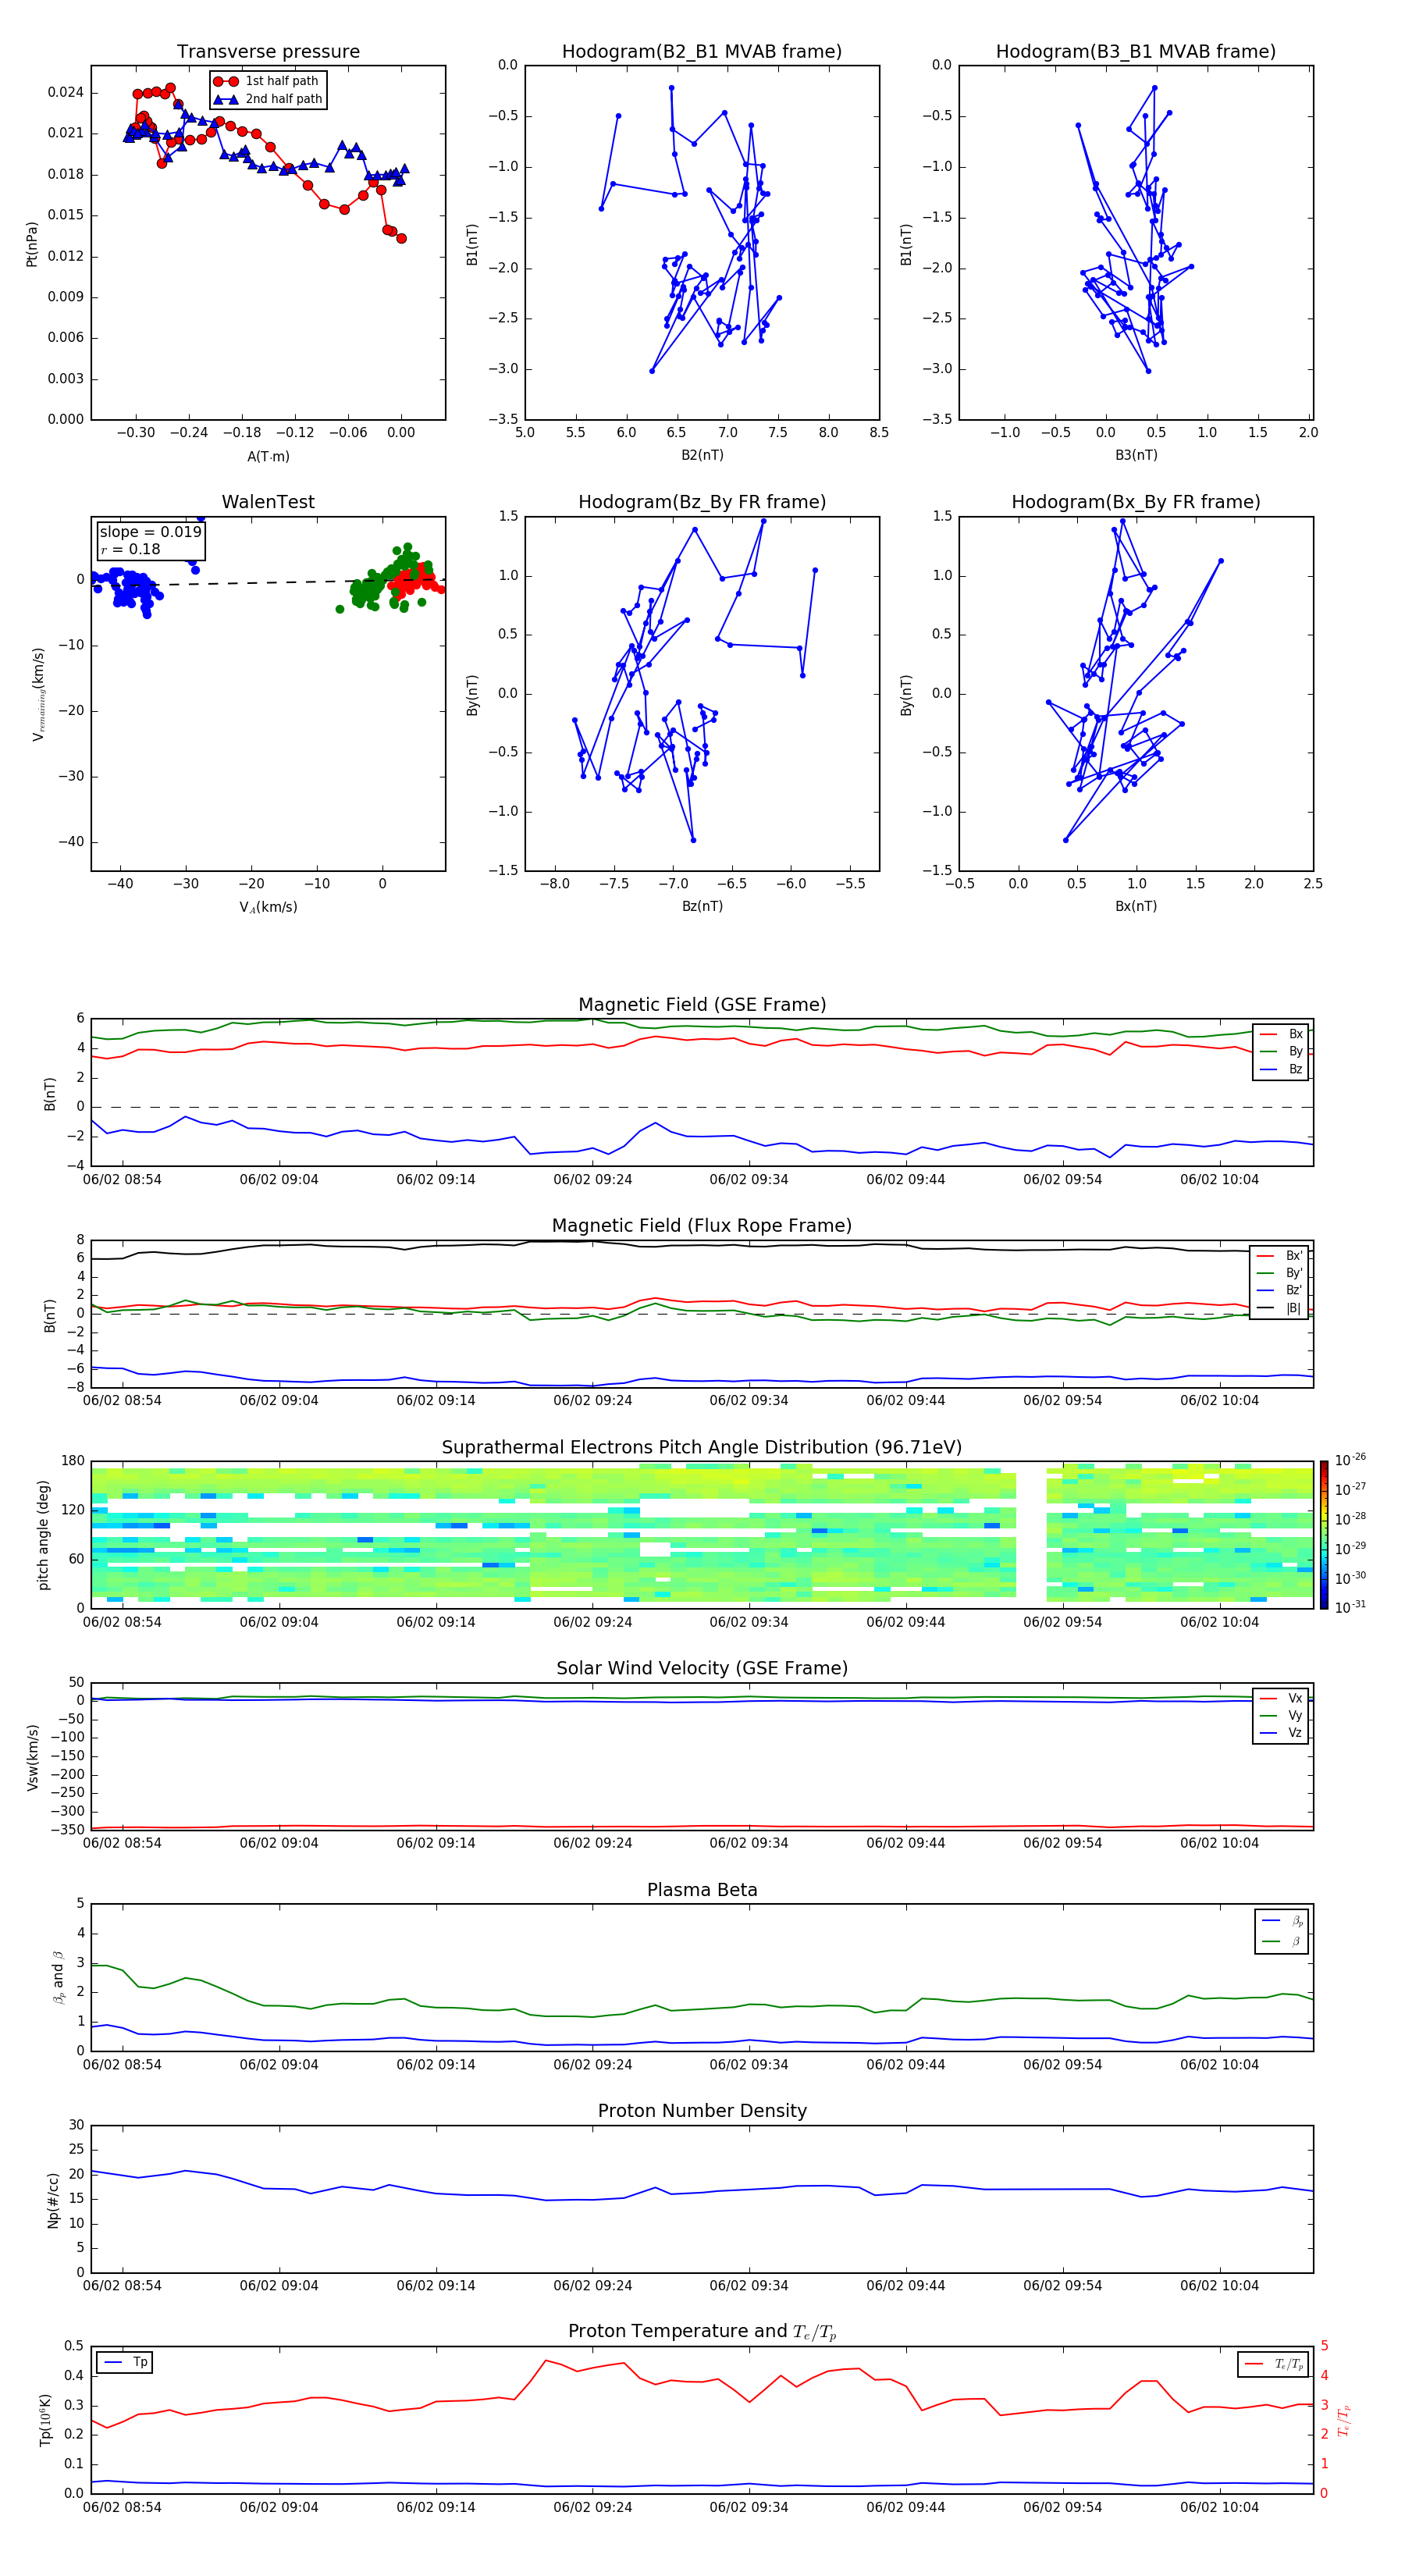Click the red 'Te/Tp' legend box
The height and width of the screenshot is (2576, 1405).
1274,2364
